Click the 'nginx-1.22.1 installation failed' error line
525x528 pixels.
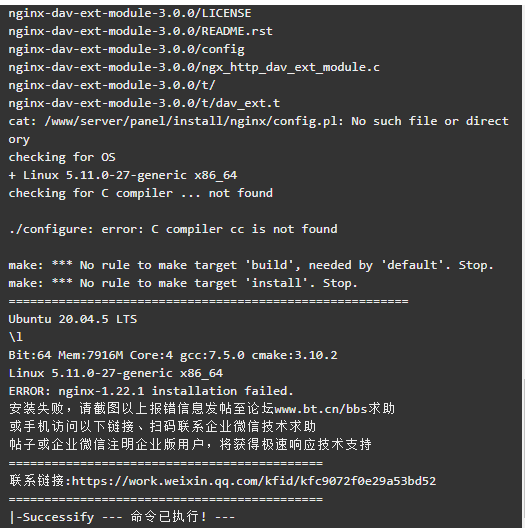pyautogui.click(x=151, y=391)
